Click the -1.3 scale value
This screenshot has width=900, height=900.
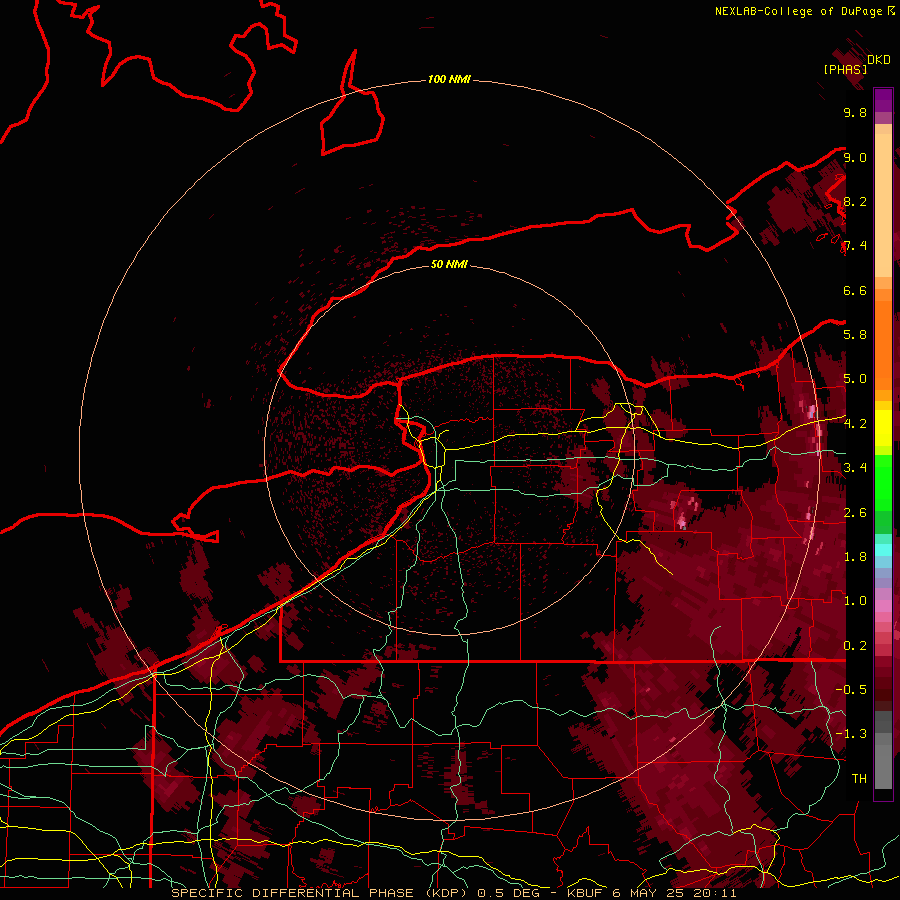[x=851, y=734]
